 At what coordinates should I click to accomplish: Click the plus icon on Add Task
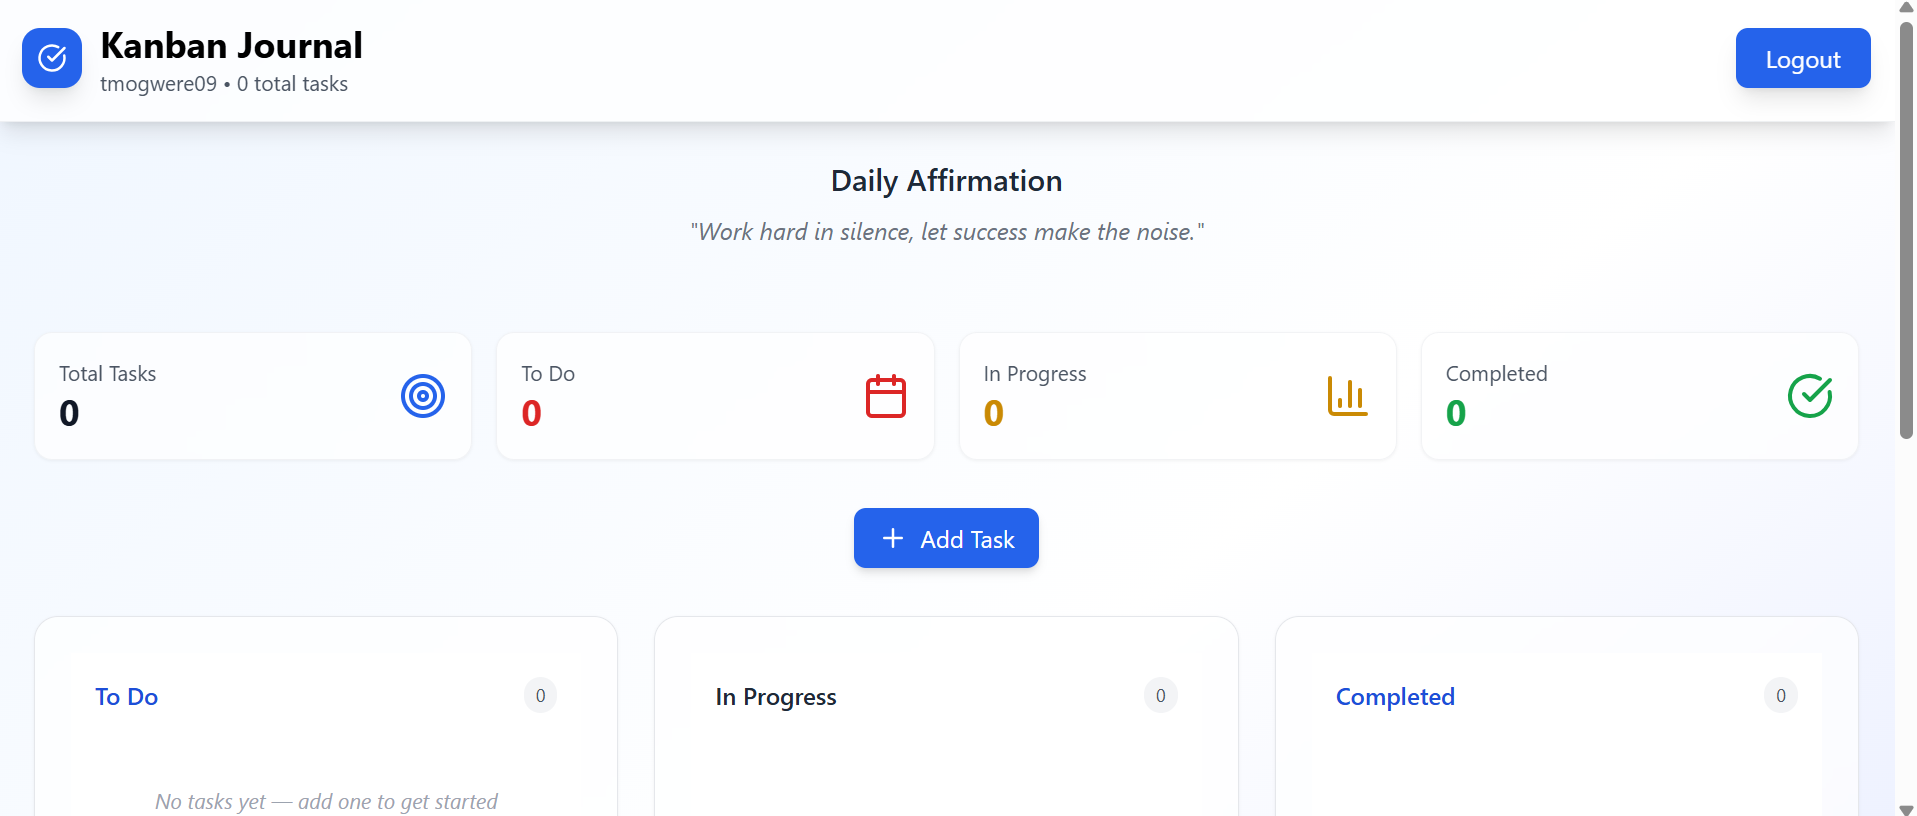(893, 538)
